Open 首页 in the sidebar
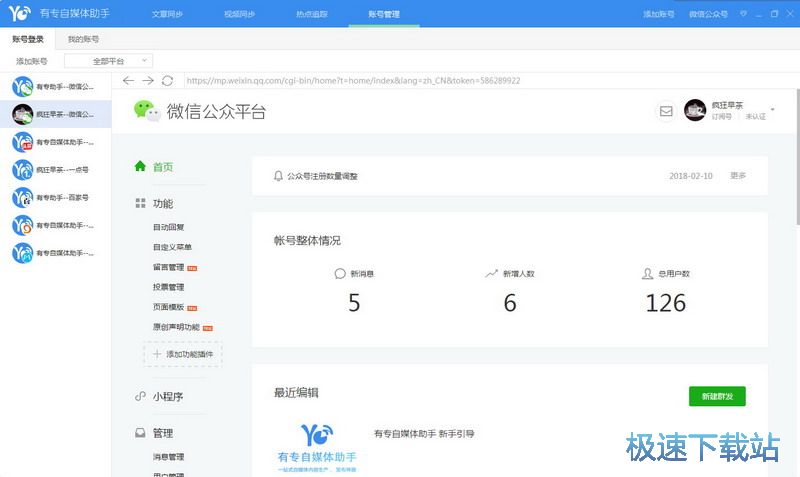Screen dimensions: 800x477 pos(163,167)
